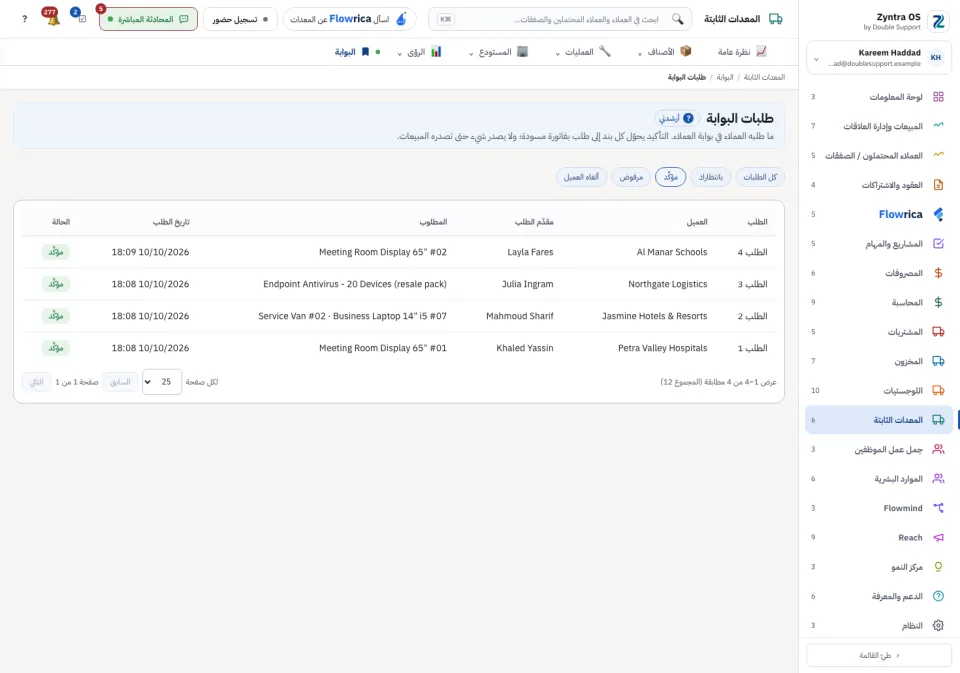
Task: Click the العملاء المحتملون / الصفقات icon
Action: tap(938, 156)
